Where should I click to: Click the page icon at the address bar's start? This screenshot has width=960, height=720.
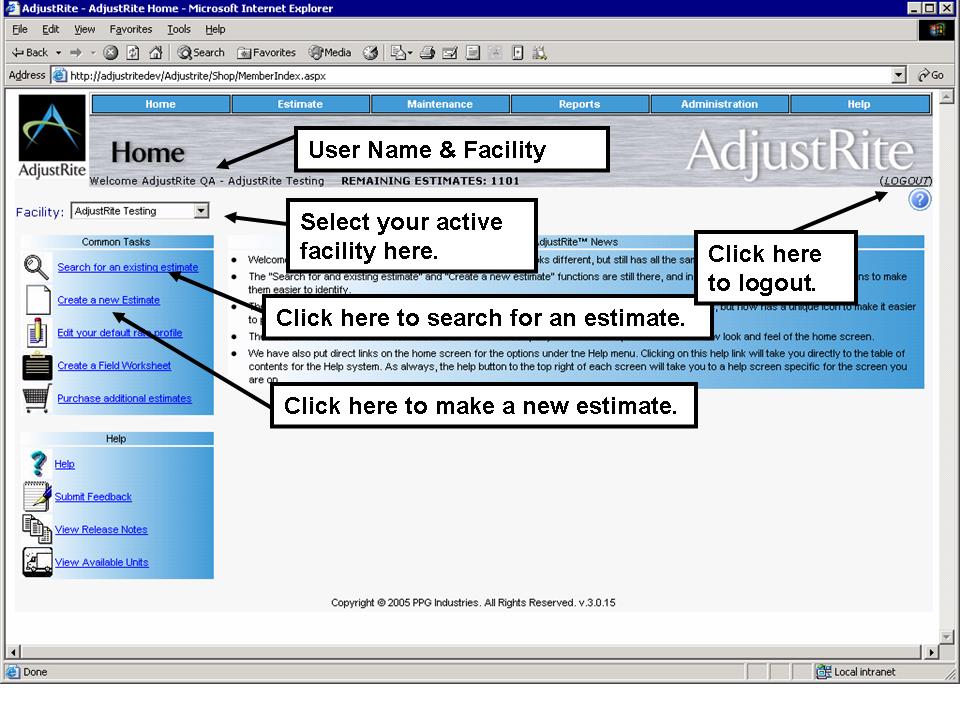tap(59, 75)
